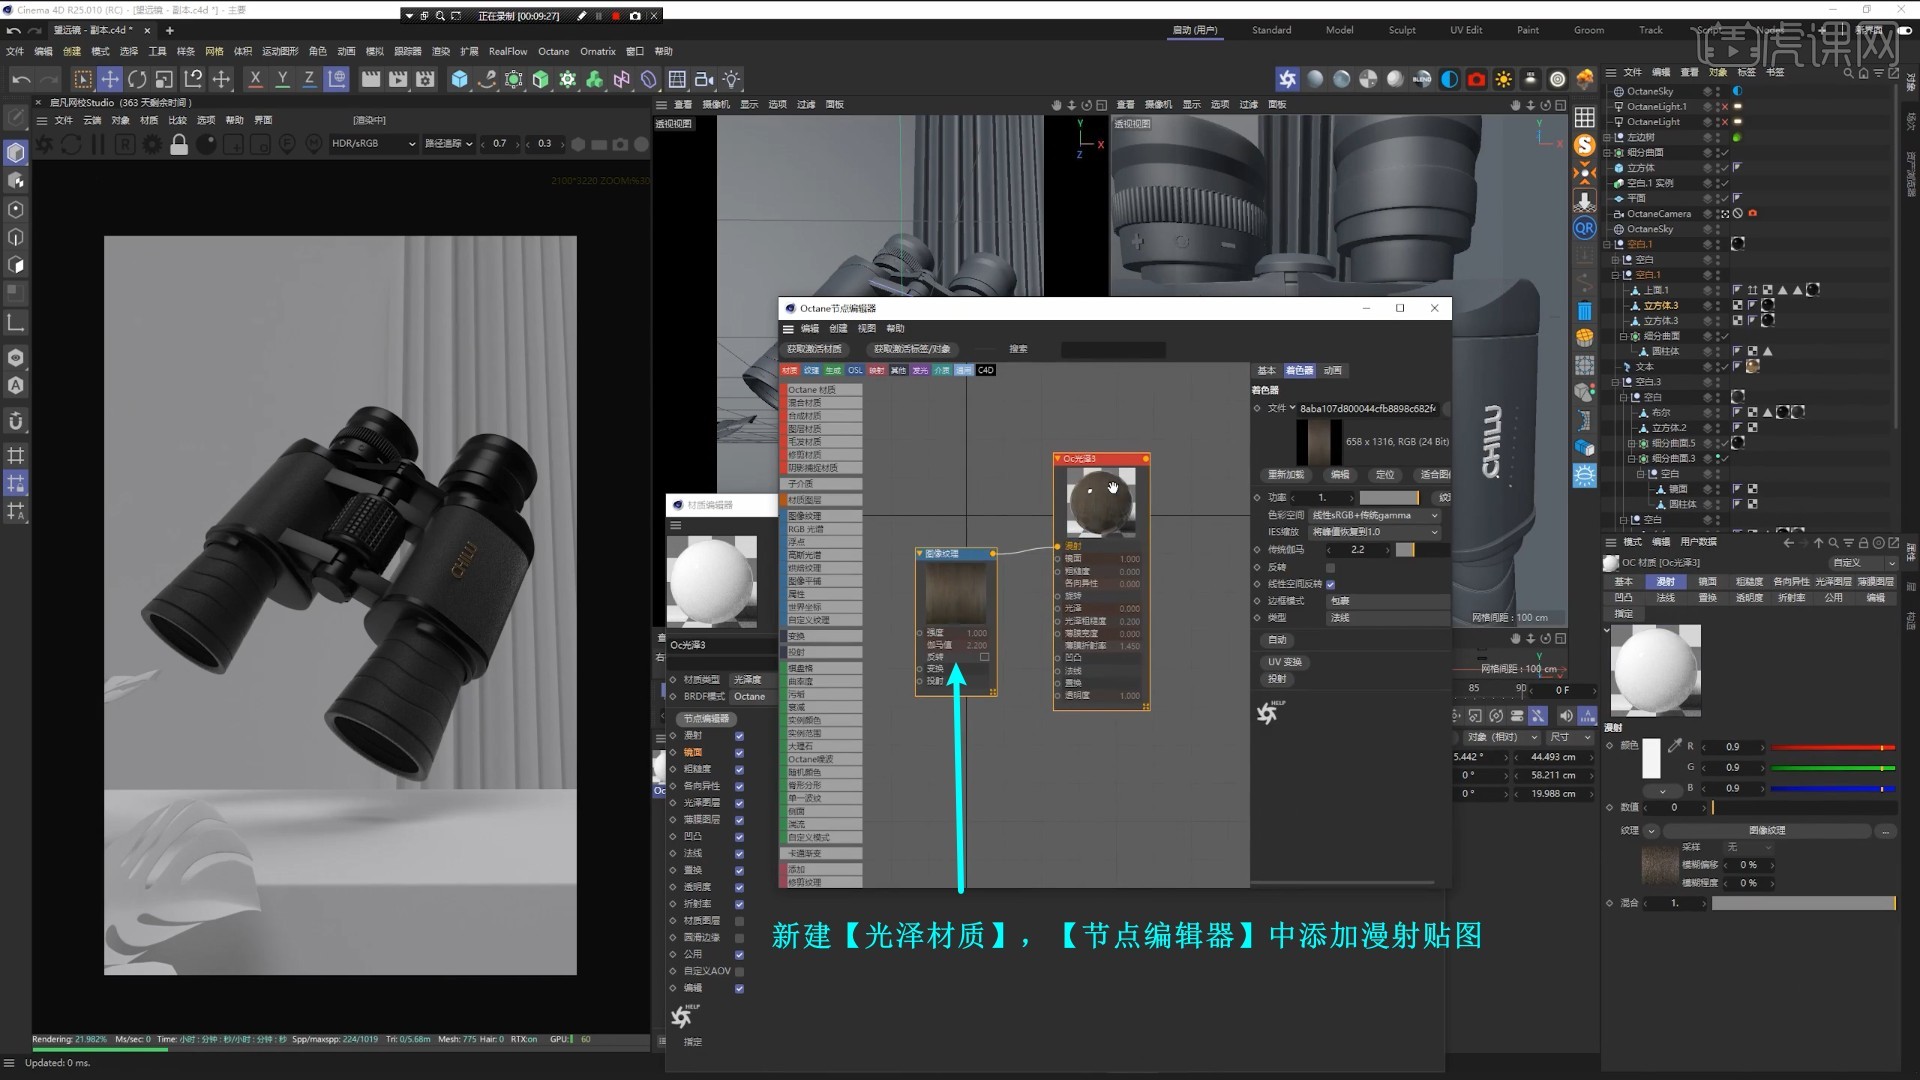Click the OctaneCamera tag icon in object manager
Image resolution: width=1920 pixels, height=1080 pixels.
coord(1751,214)
